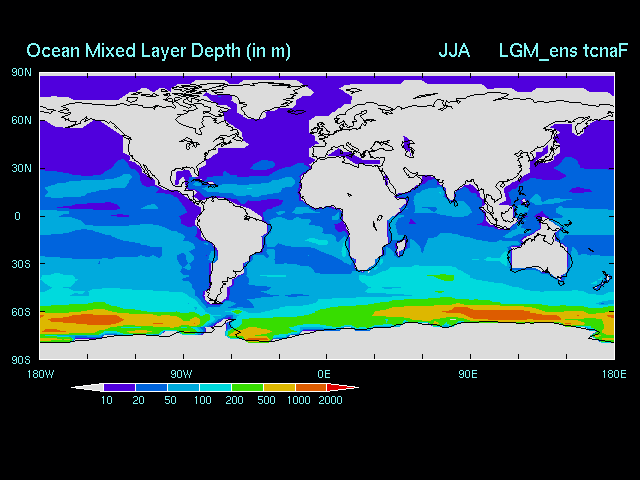Click the yellow 500–1000 colorbar segment
Image resolution: width=640 pixels, height=480 pixels.
click(279, 387)
